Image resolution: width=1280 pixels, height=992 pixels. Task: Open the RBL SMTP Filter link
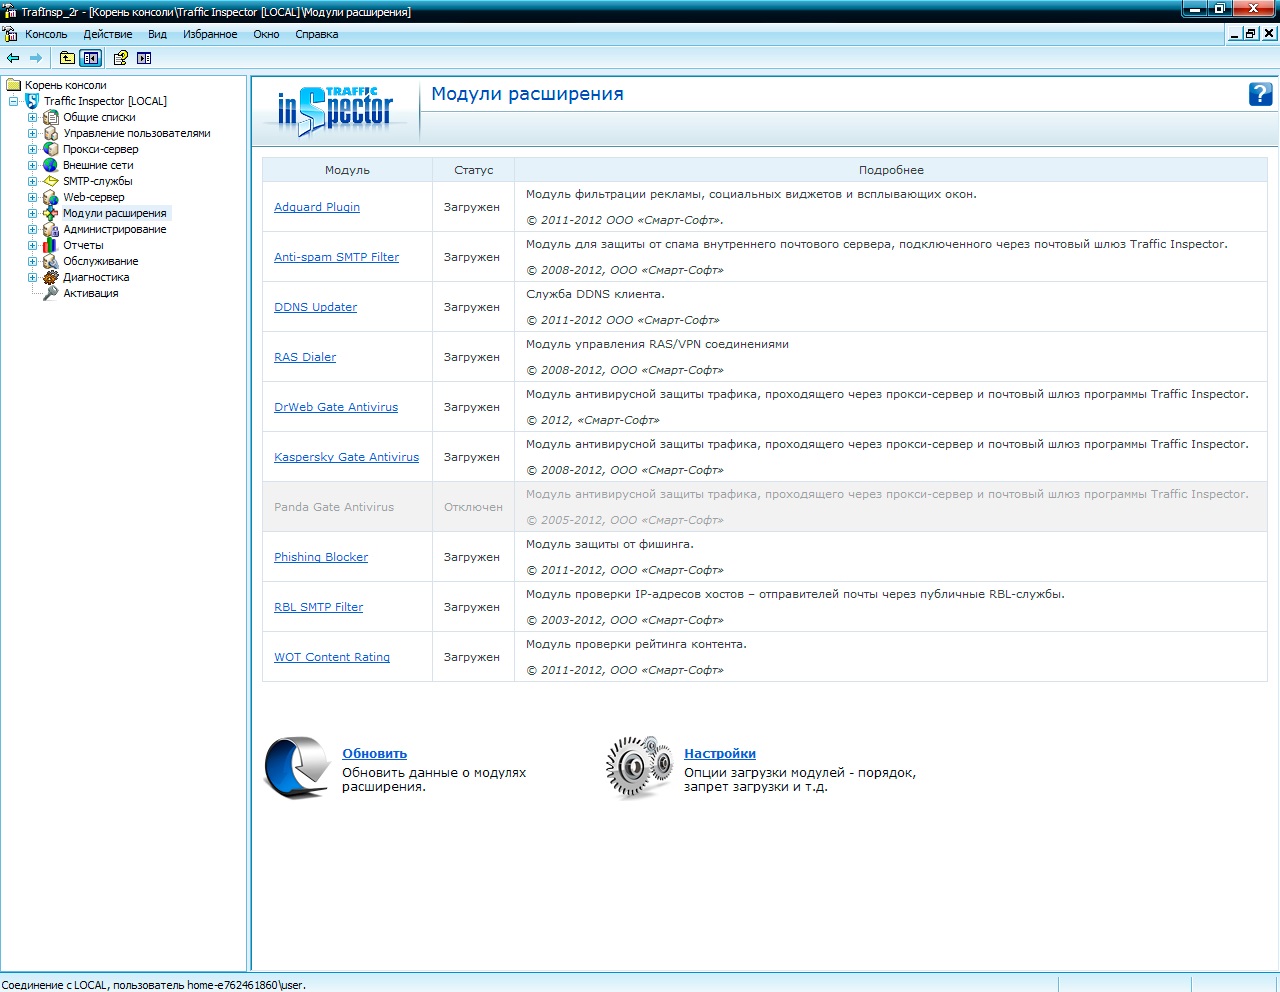(318, 607)
